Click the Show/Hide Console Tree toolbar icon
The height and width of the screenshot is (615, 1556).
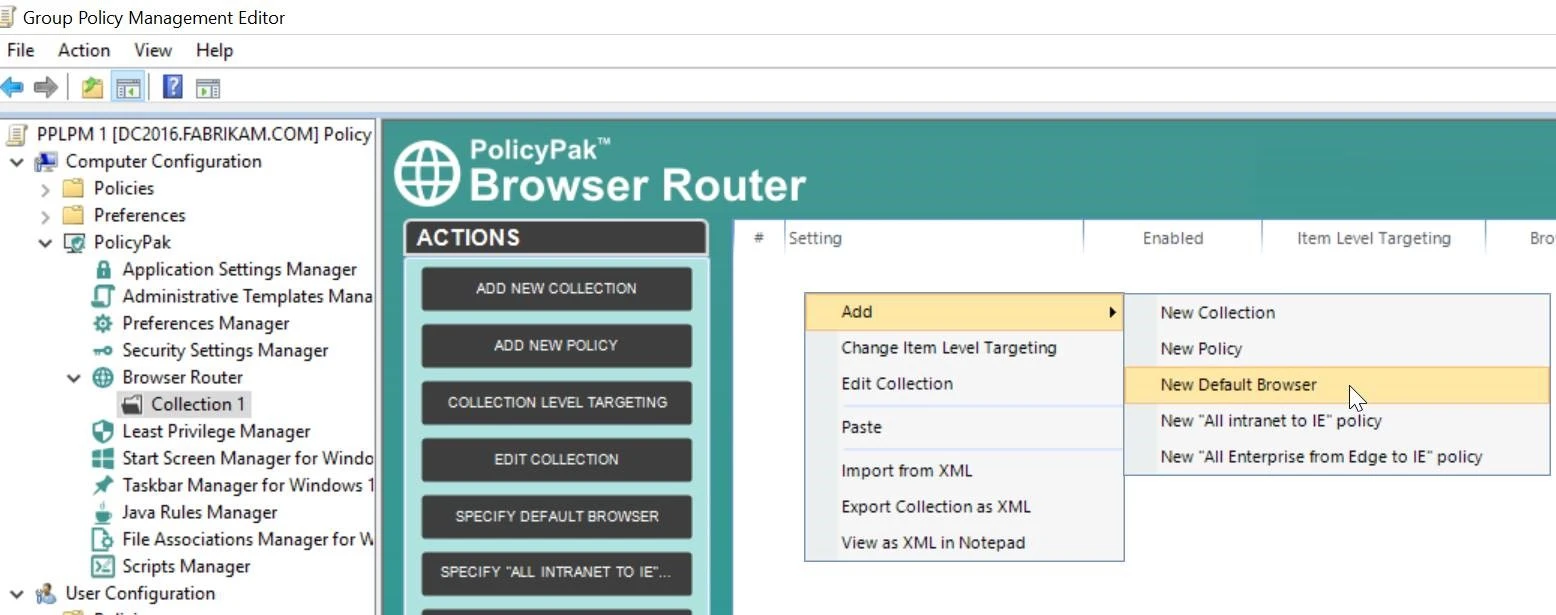(128, 88)
